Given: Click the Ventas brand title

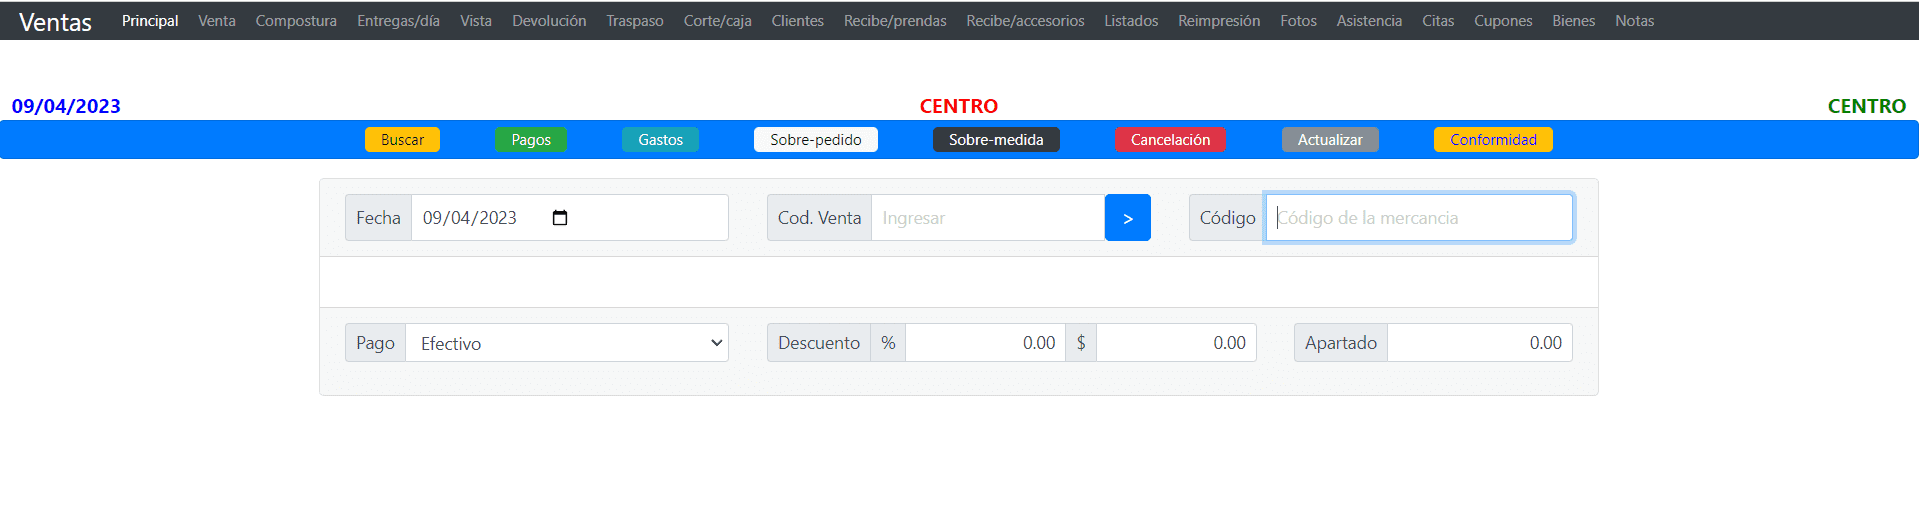Looking at the screenshot, I should pyautogui.click(x=55, y=22).
